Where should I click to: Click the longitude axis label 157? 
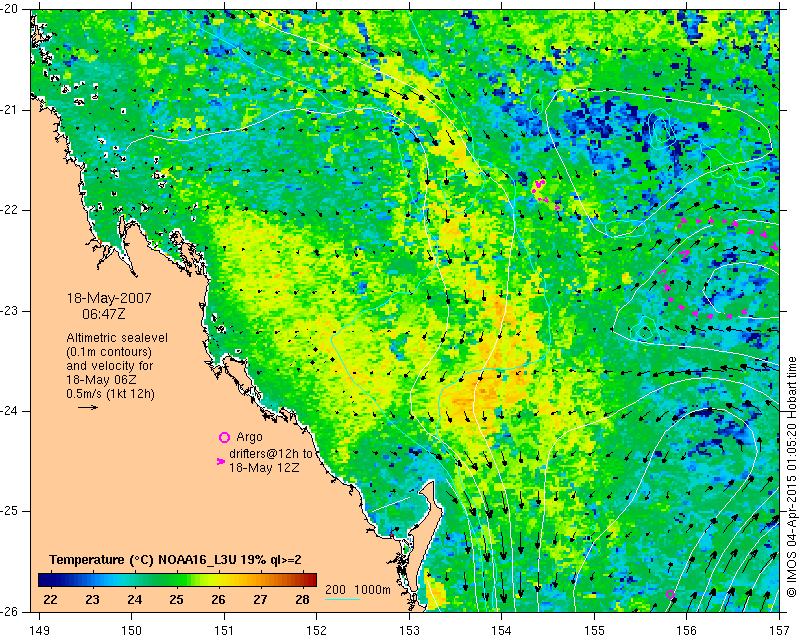[x=780, y=631]
